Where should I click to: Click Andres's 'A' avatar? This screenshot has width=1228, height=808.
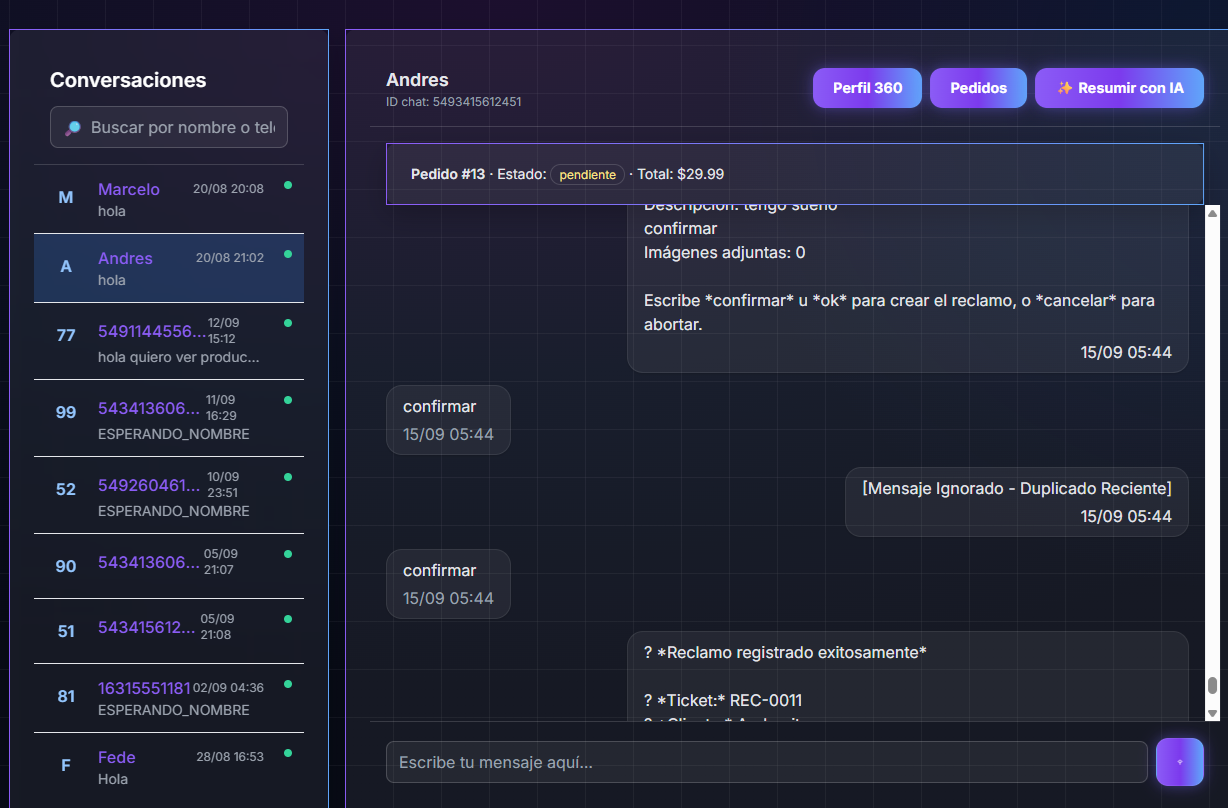(x=65, y=266)
